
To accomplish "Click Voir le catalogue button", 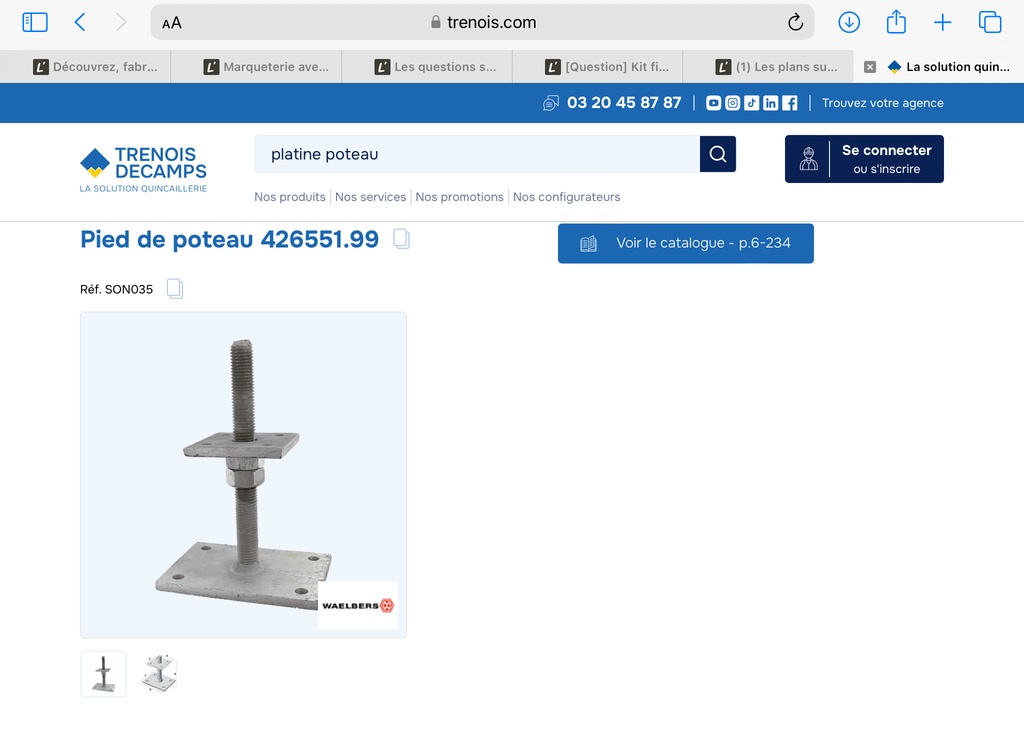I will pyautogui.click(x=685, y=243).
